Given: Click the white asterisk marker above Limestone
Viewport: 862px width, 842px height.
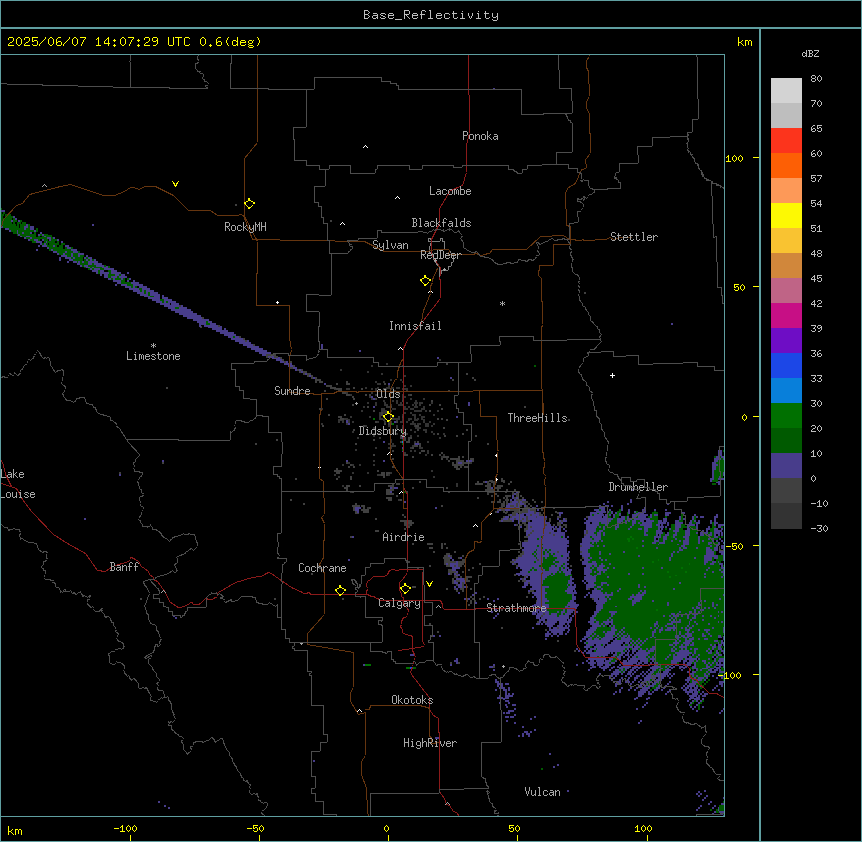Looking at the screenshot, I should (153, 346).
